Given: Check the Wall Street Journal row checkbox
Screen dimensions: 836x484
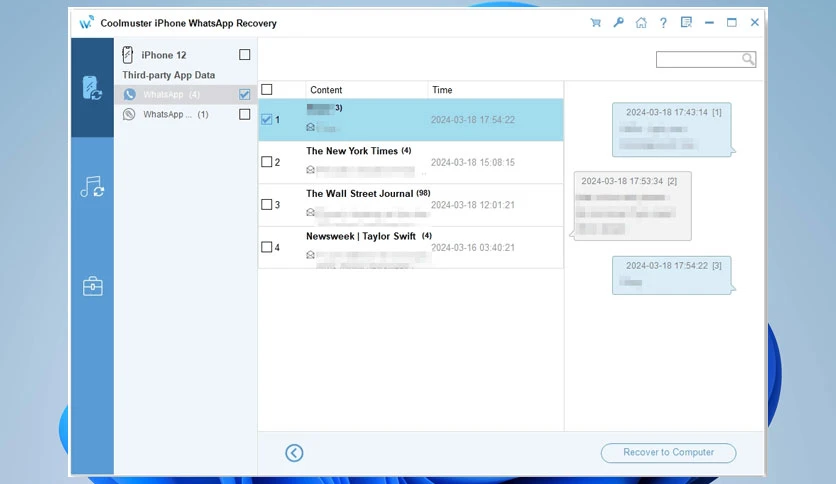Looking at the screenshot, I should pos(267,204).
